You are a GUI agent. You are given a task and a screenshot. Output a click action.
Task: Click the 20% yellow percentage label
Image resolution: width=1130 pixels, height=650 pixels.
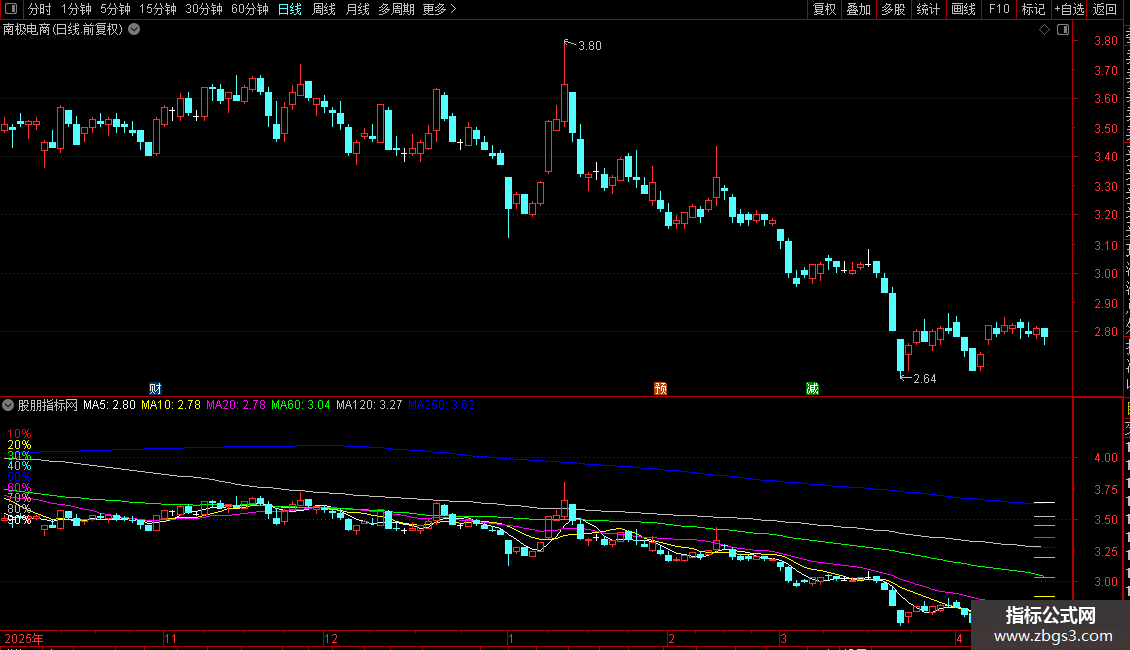click(x=19, y=445)
